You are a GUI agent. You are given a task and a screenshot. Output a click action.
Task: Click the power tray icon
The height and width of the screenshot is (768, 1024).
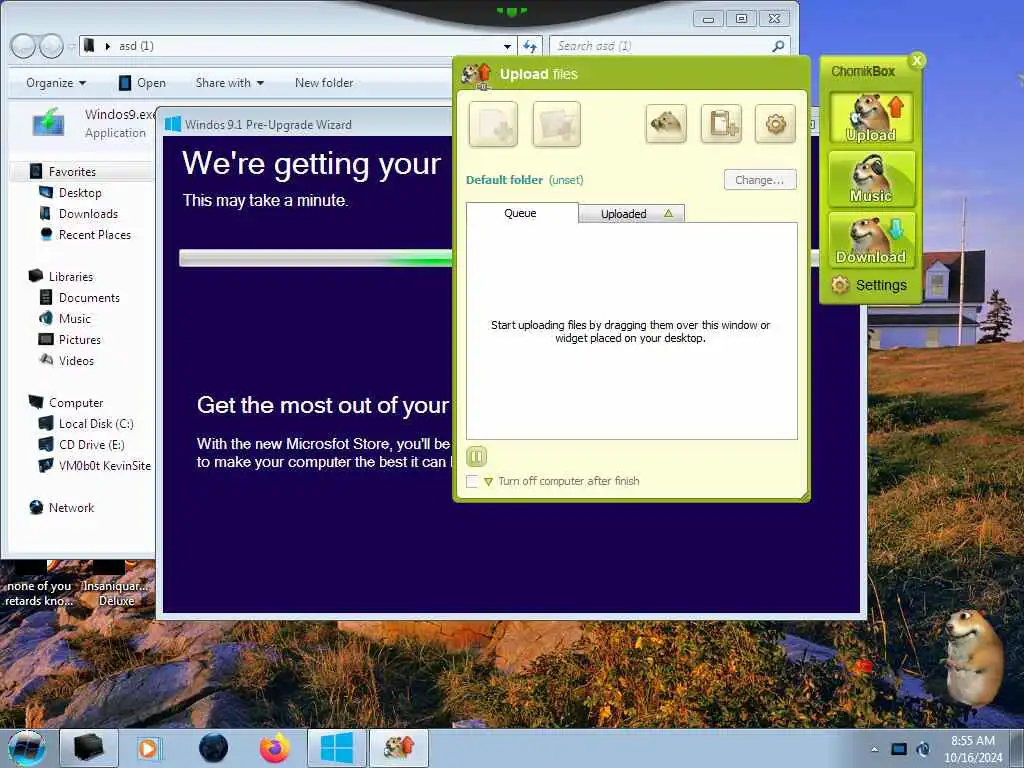(x=923, y=749)
